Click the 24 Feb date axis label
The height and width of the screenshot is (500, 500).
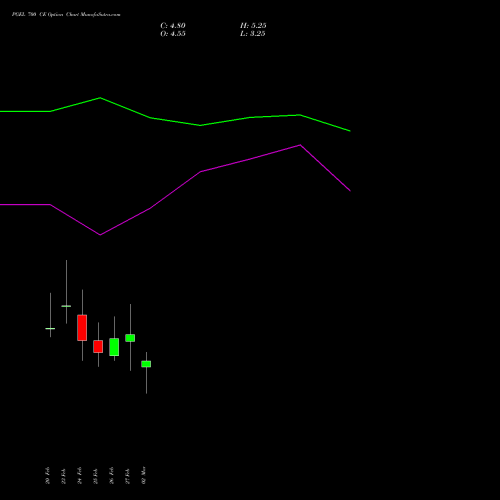coord(80,475)
